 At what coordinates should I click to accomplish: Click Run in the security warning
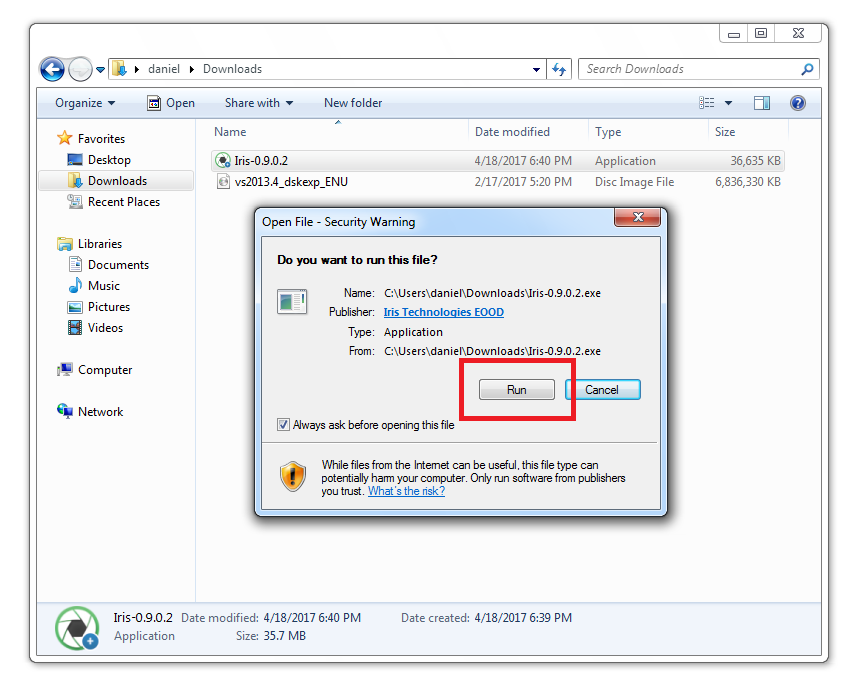(517, 389)
